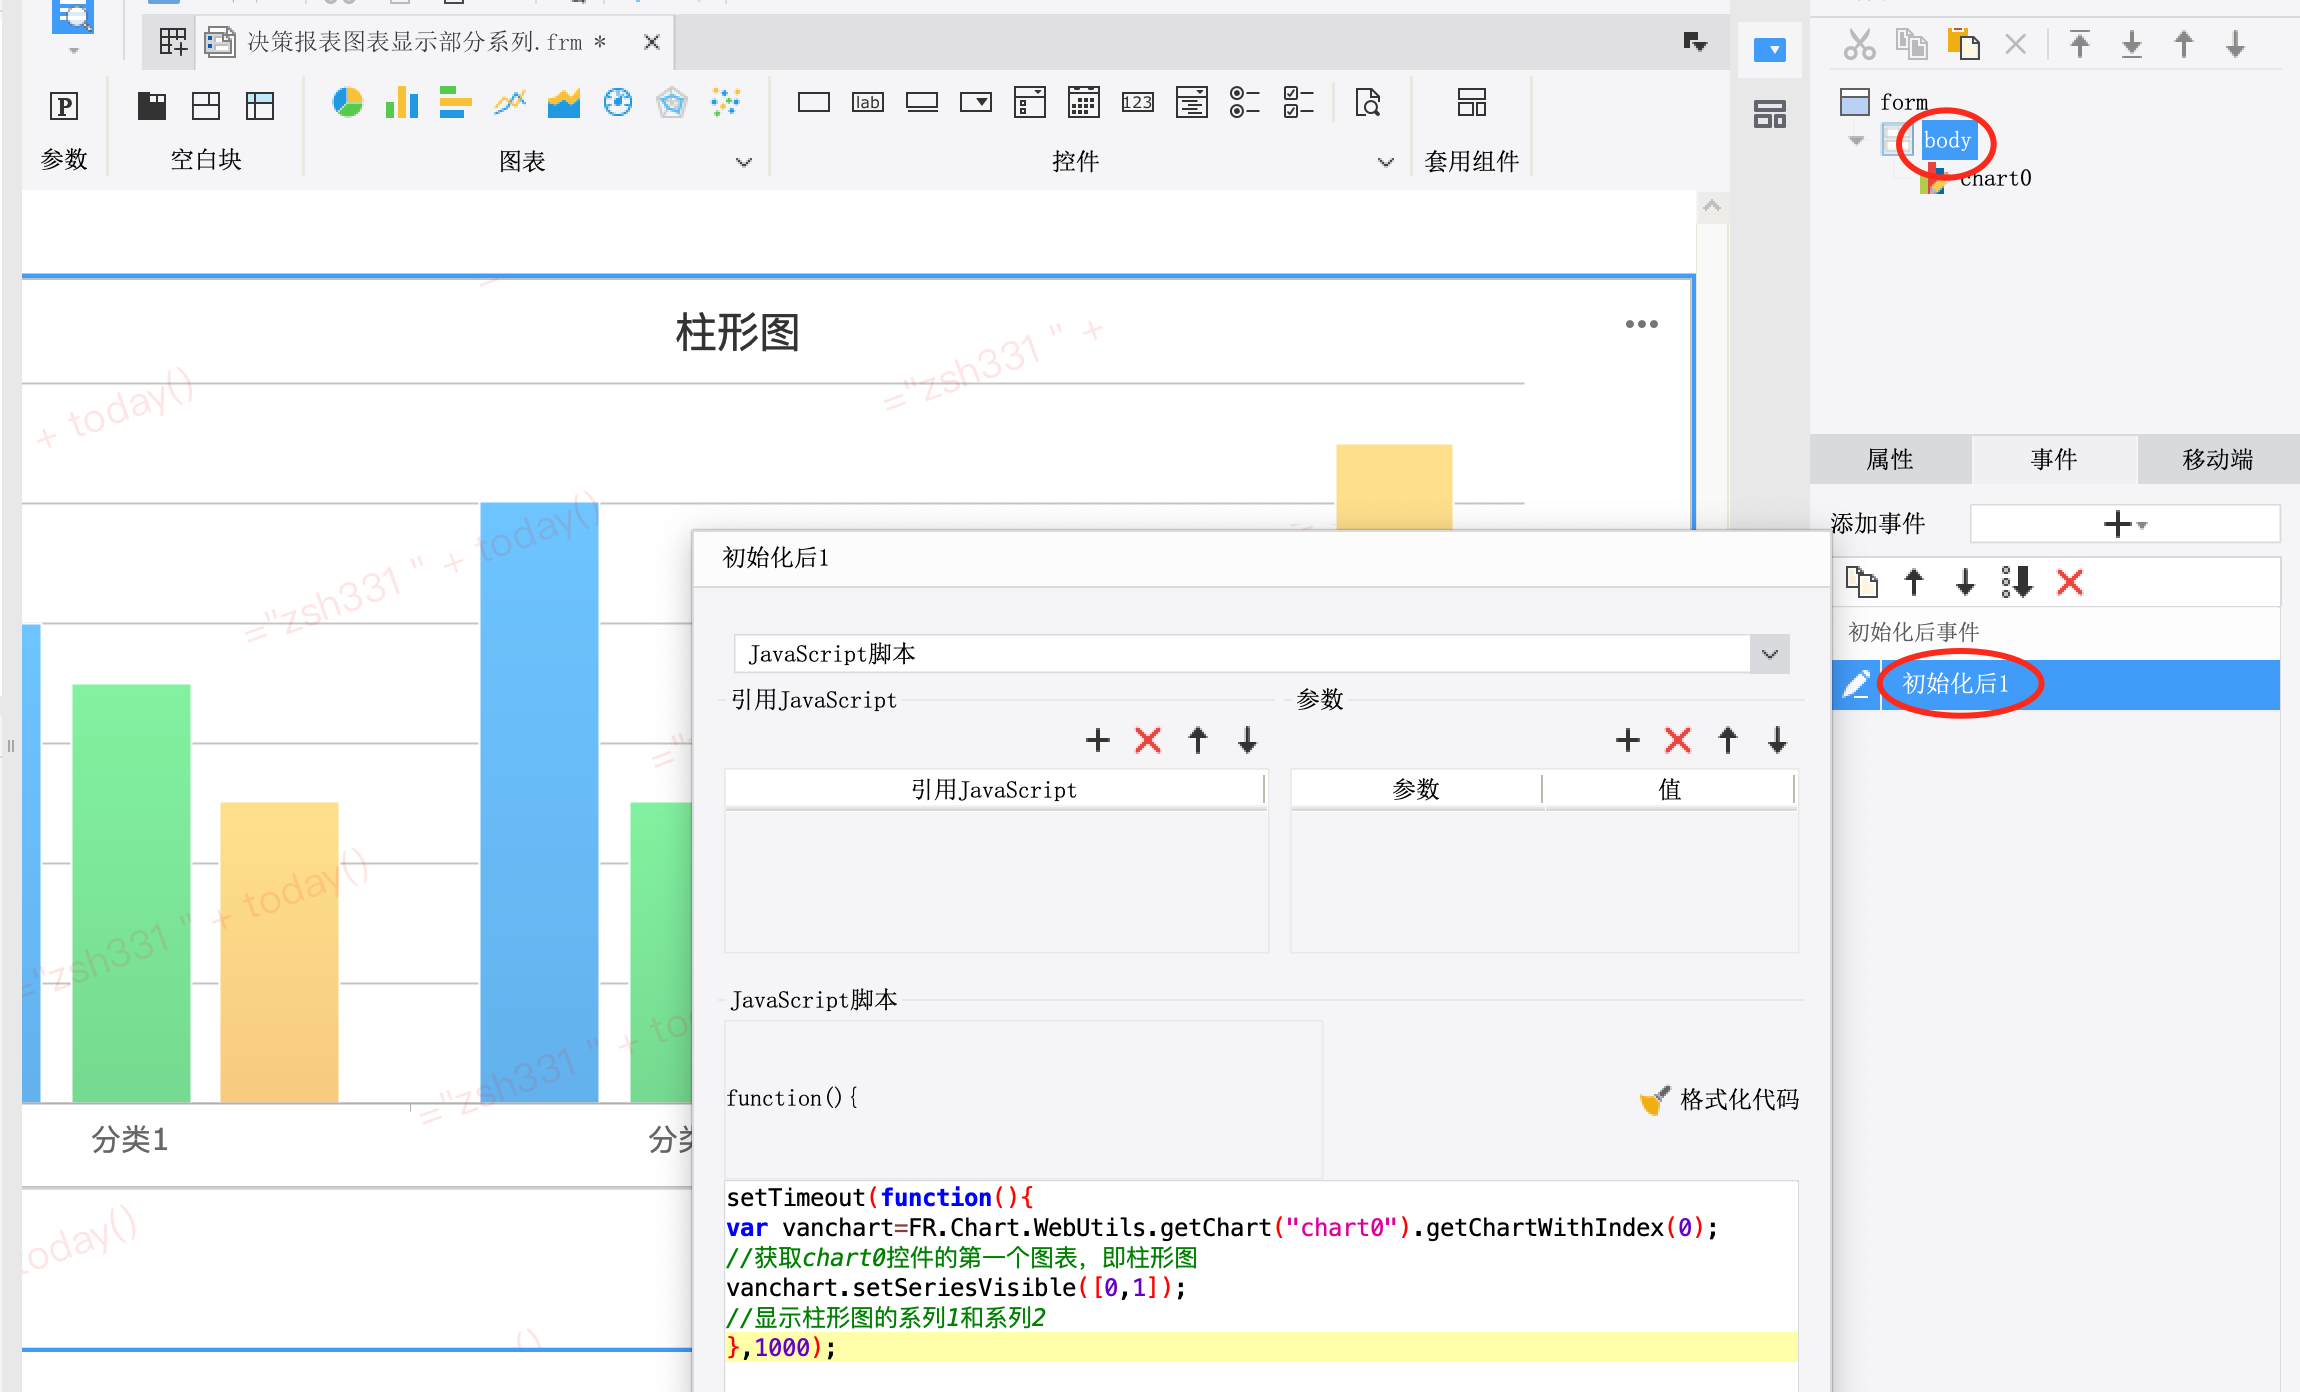Click the paste clipboard icon
The image size is (2300, 1392).
[x=1963, y=45]
